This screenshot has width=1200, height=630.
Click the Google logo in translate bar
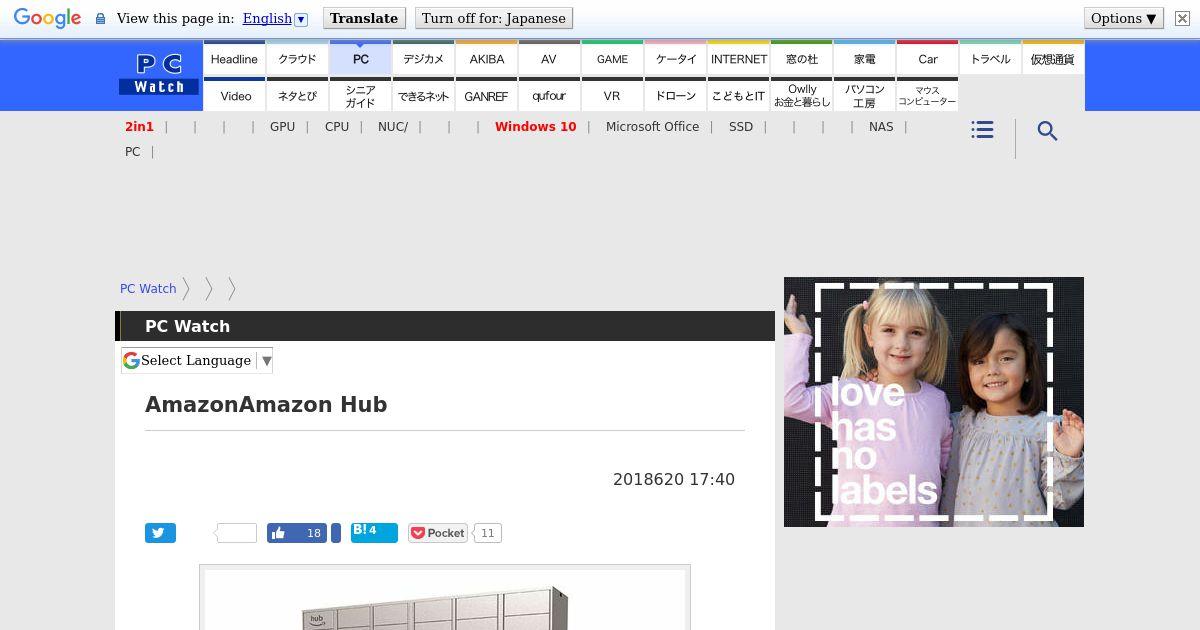[x=47, y=19]
